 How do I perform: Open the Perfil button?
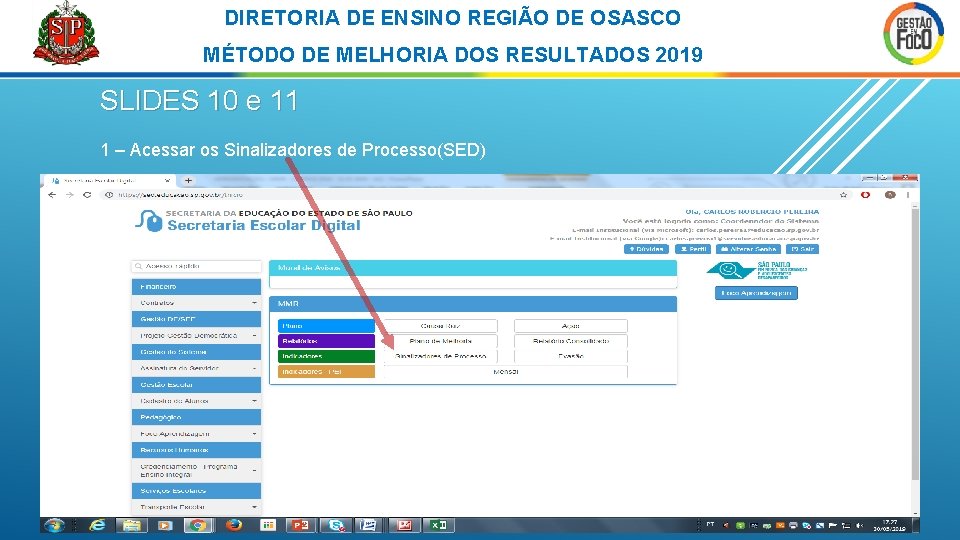tap(693, 249)
